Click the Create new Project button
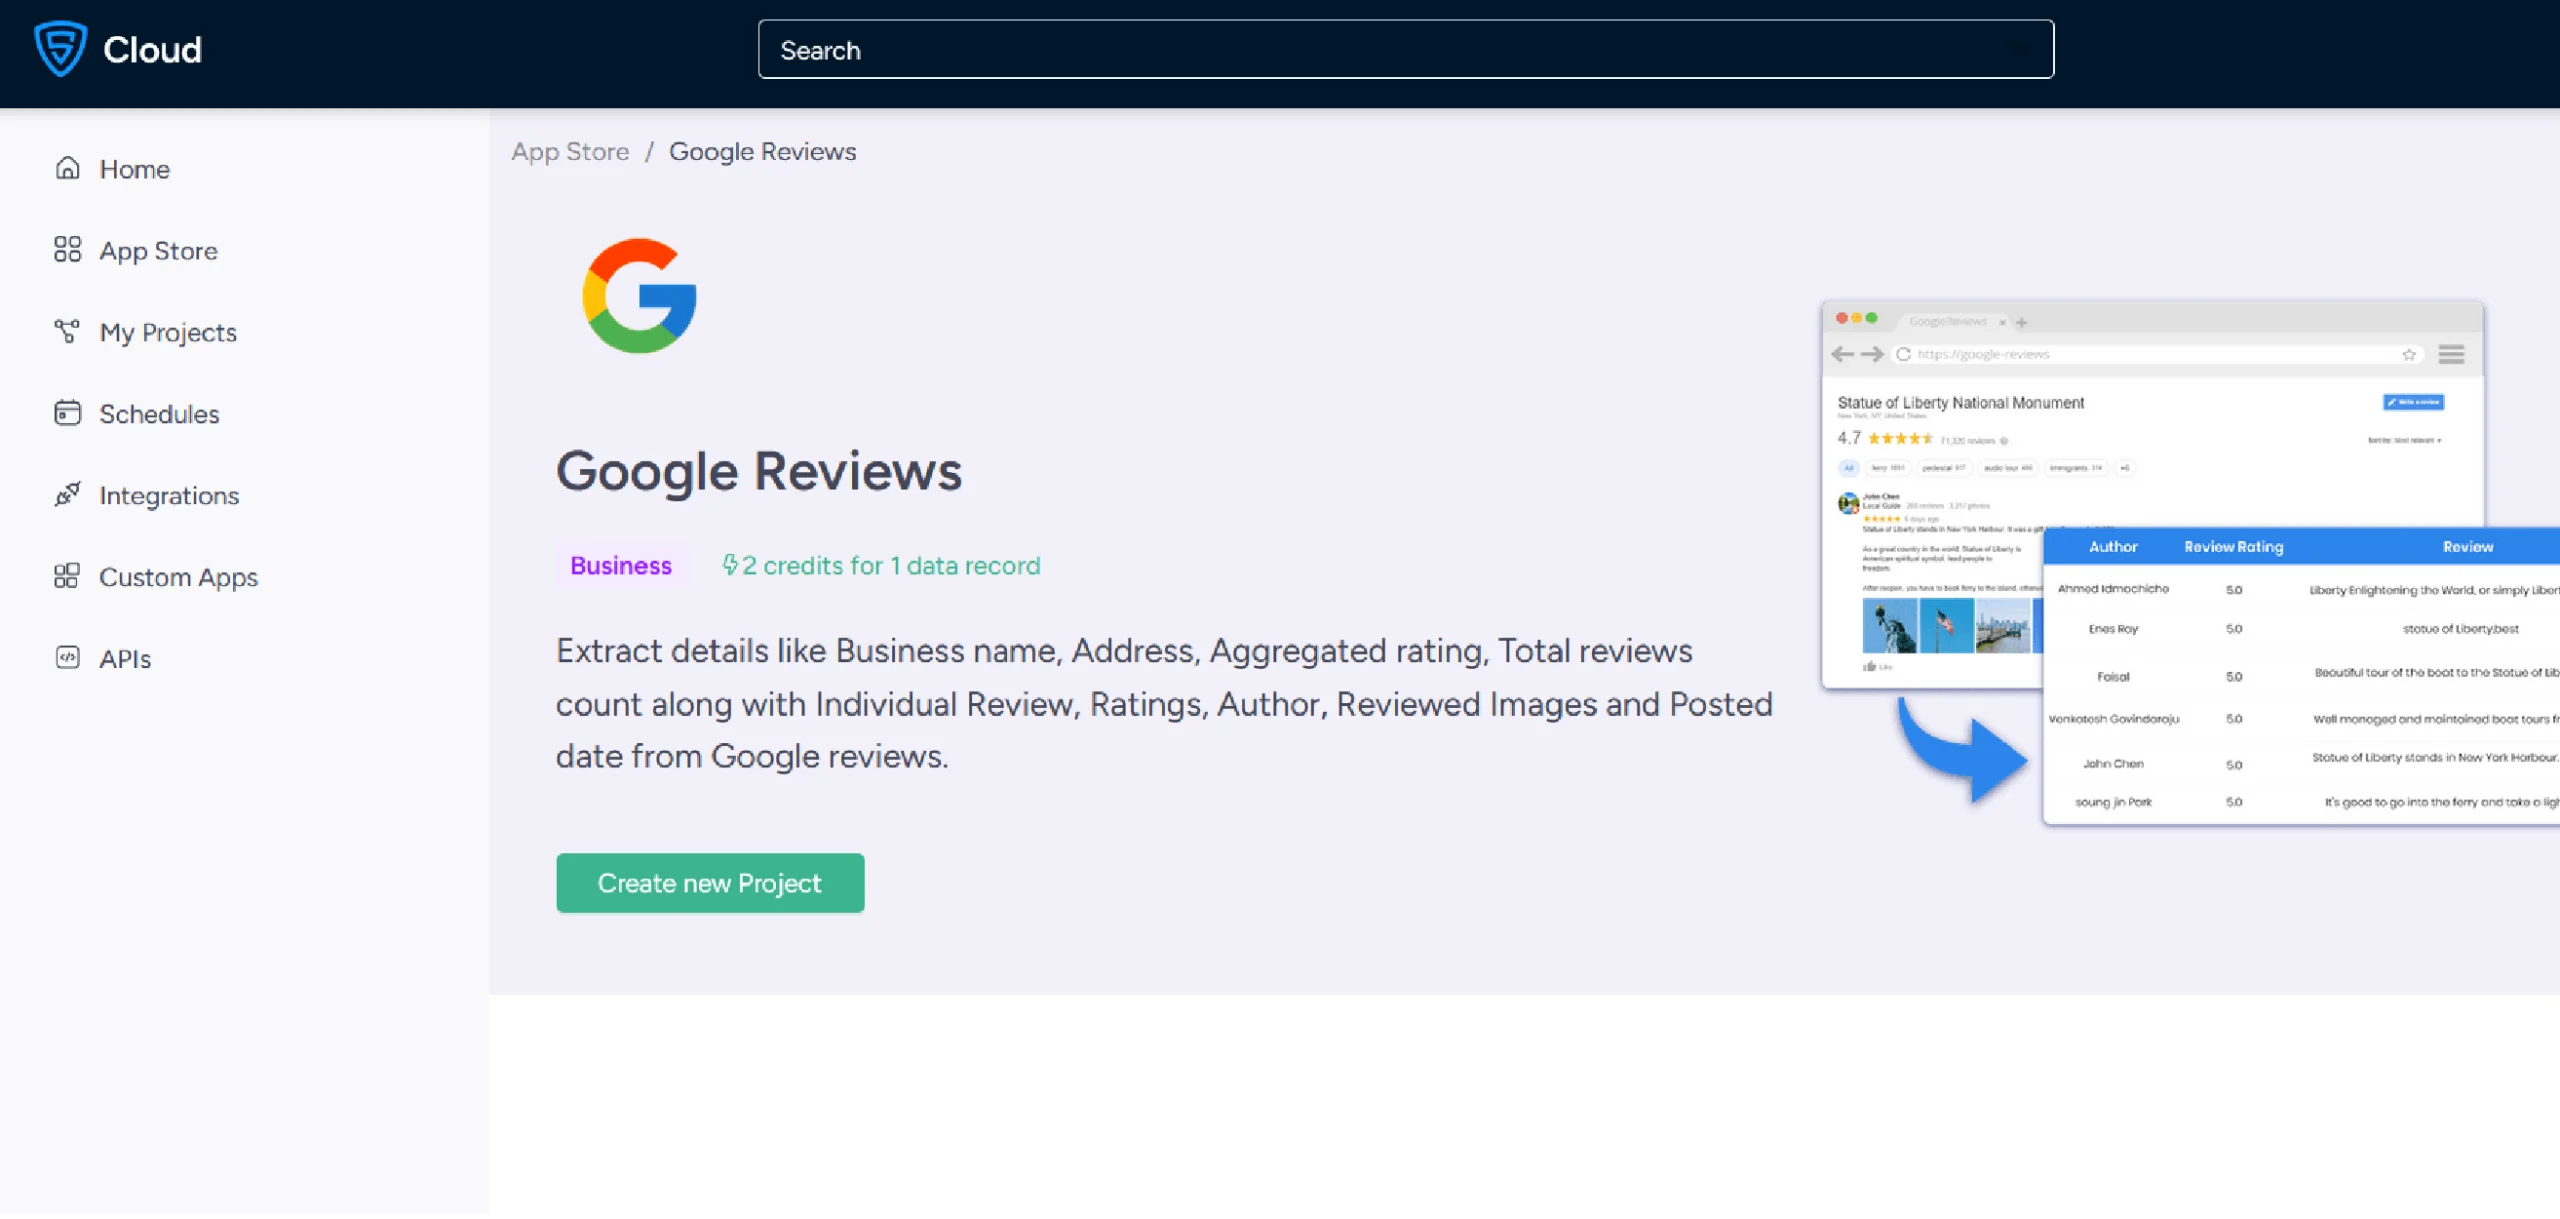This screenshot has width=2560, height=1219. tap(710, 884)
